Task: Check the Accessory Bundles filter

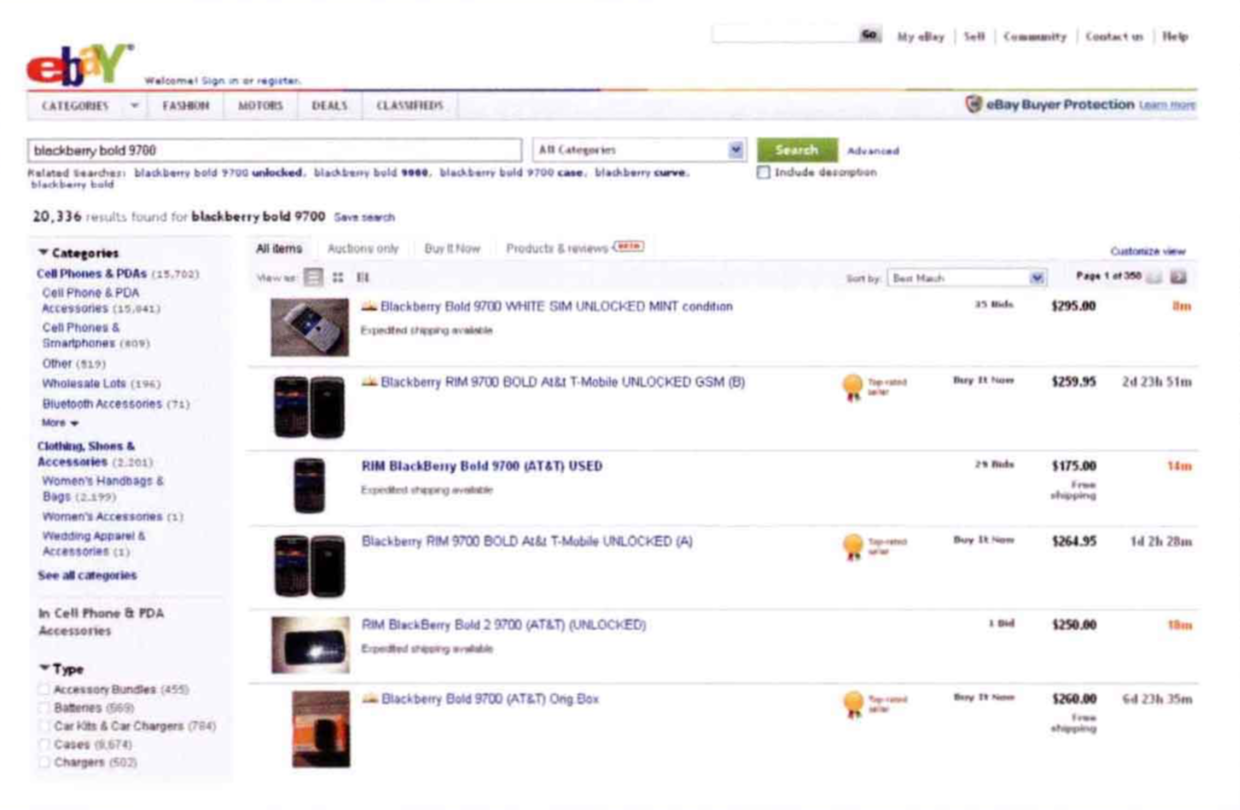Action: pyautogui.click(x=43, y=690)
